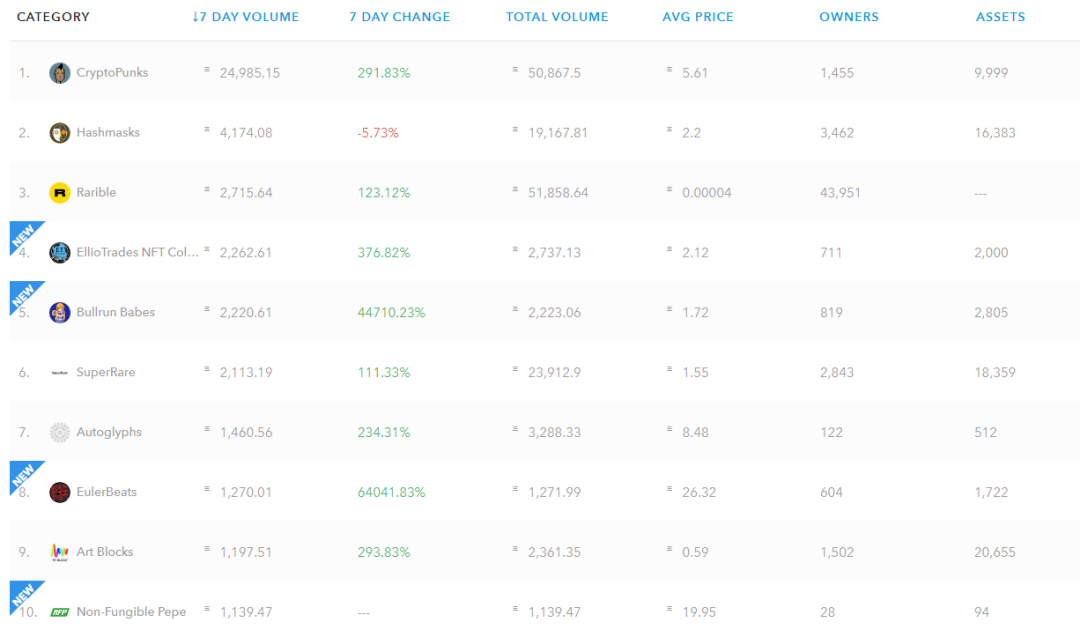Sort by 7 Day Volume column

246,17
